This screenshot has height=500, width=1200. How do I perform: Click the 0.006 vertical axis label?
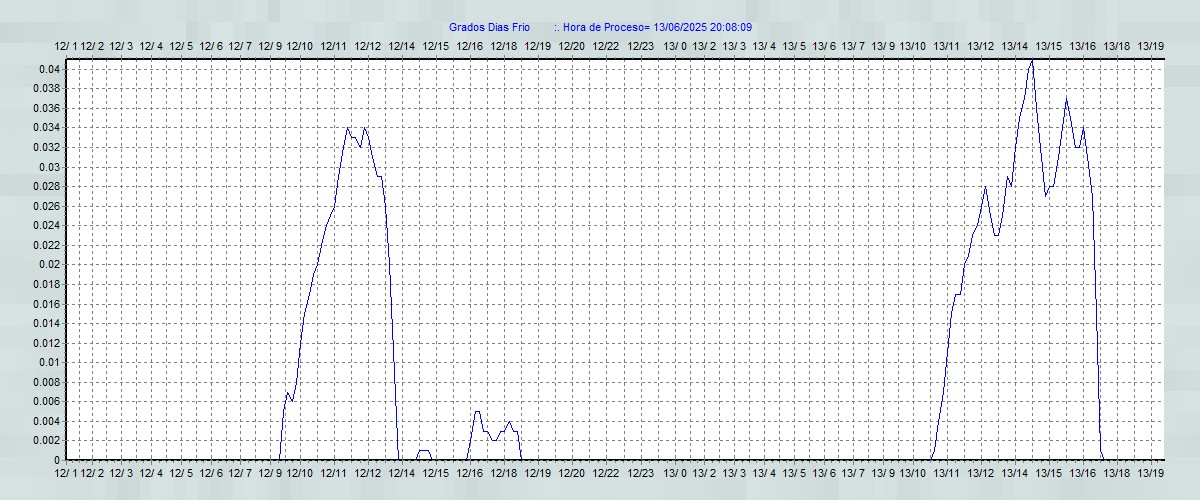pos(45,401)
